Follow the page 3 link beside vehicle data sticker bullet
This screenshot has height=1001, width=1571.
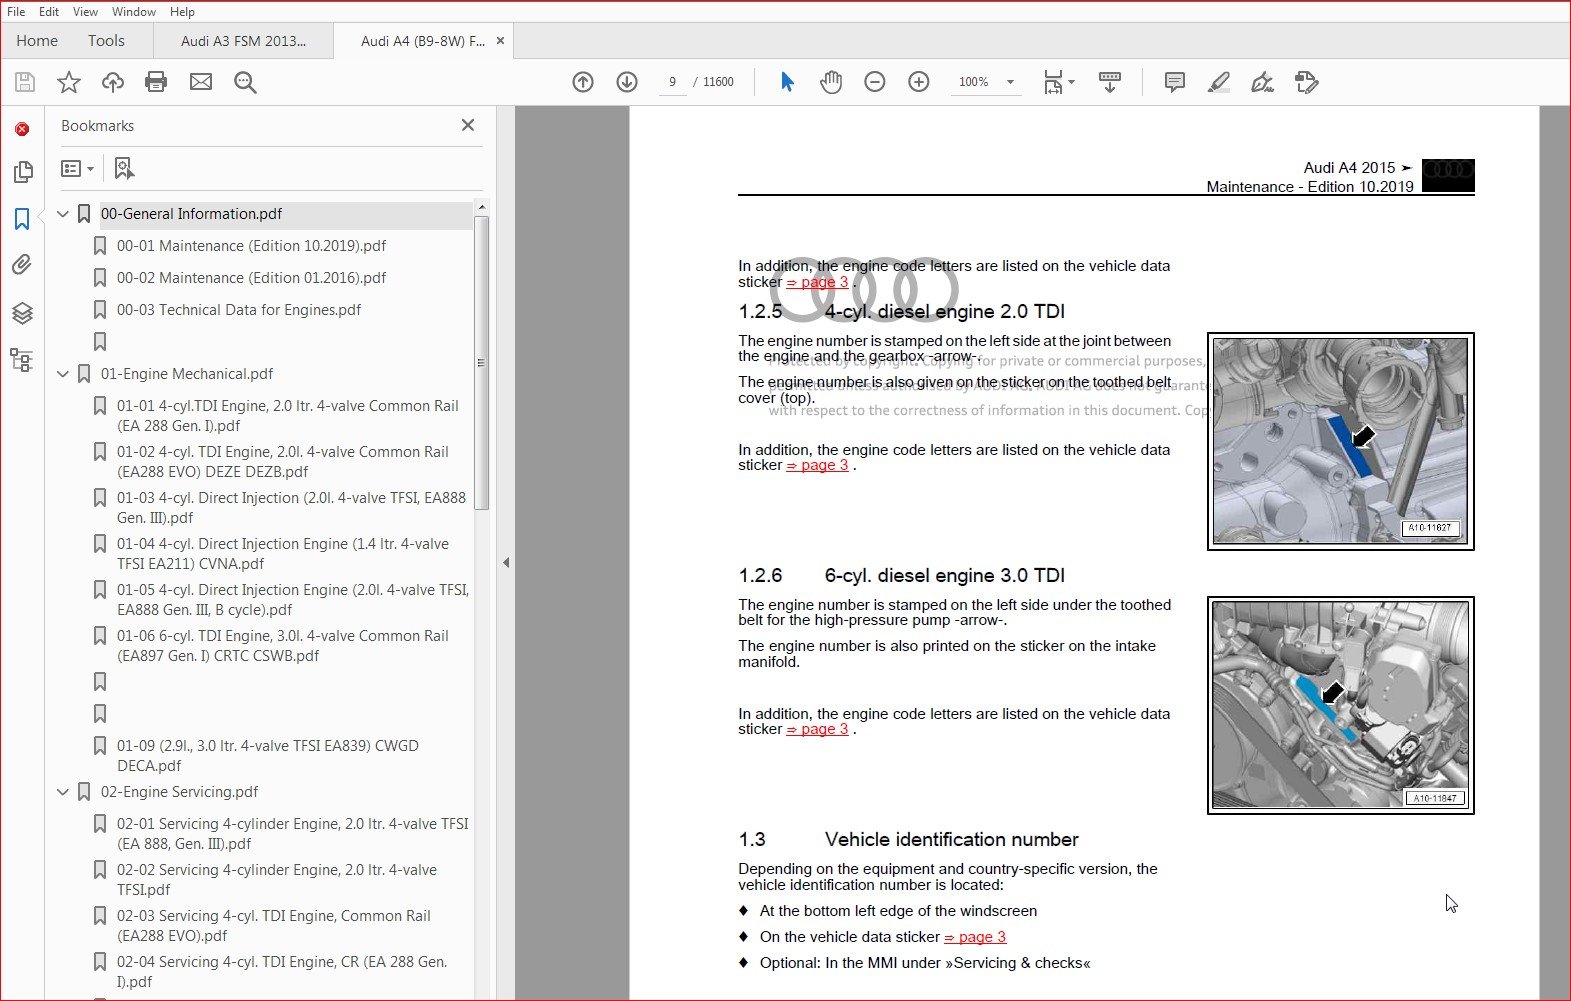(x=975, y=937)
